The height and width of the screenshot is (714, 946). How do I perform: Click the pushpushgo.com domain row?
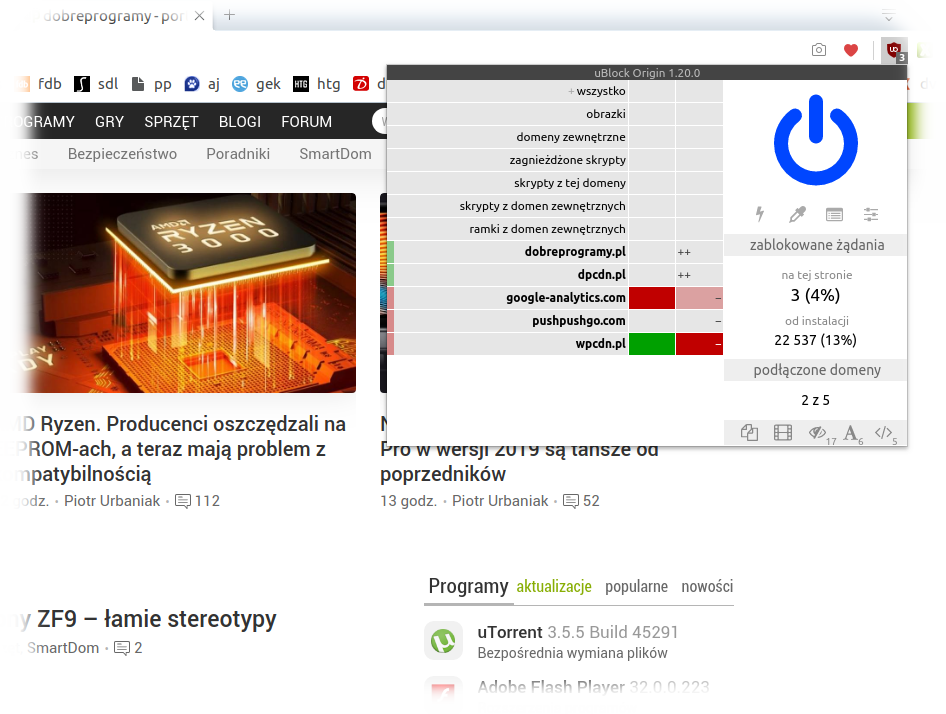click(x=507, y=320)
